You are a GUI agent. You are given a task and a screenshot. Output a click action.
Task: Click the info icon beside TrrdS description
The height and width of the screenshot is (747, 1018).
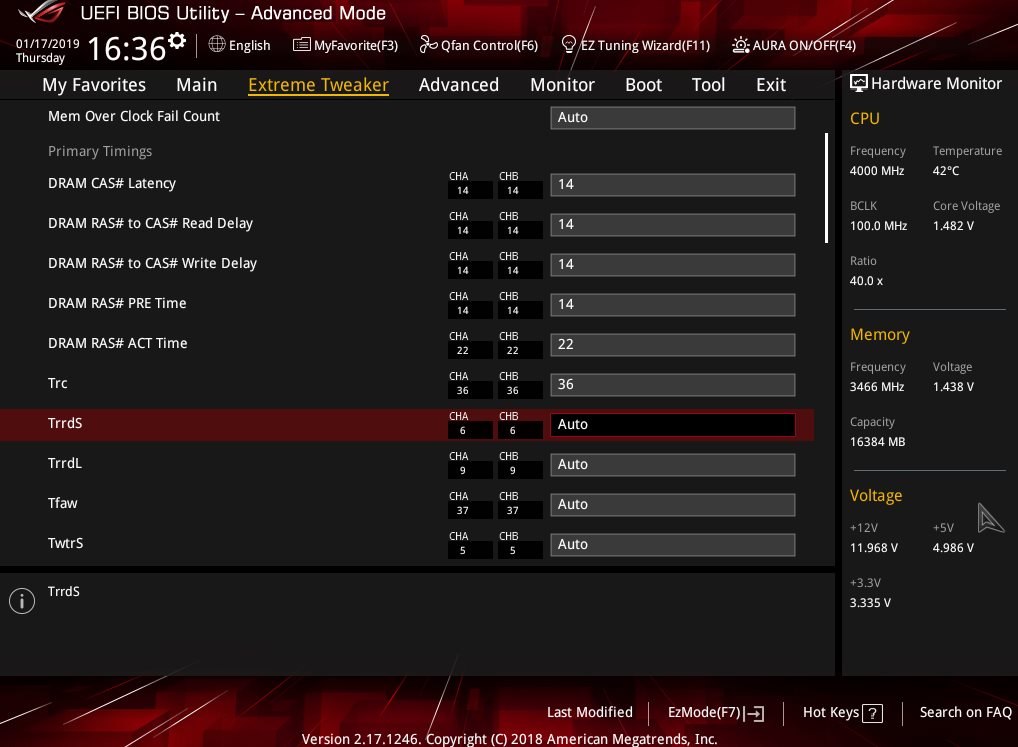[x=21, y=600]
